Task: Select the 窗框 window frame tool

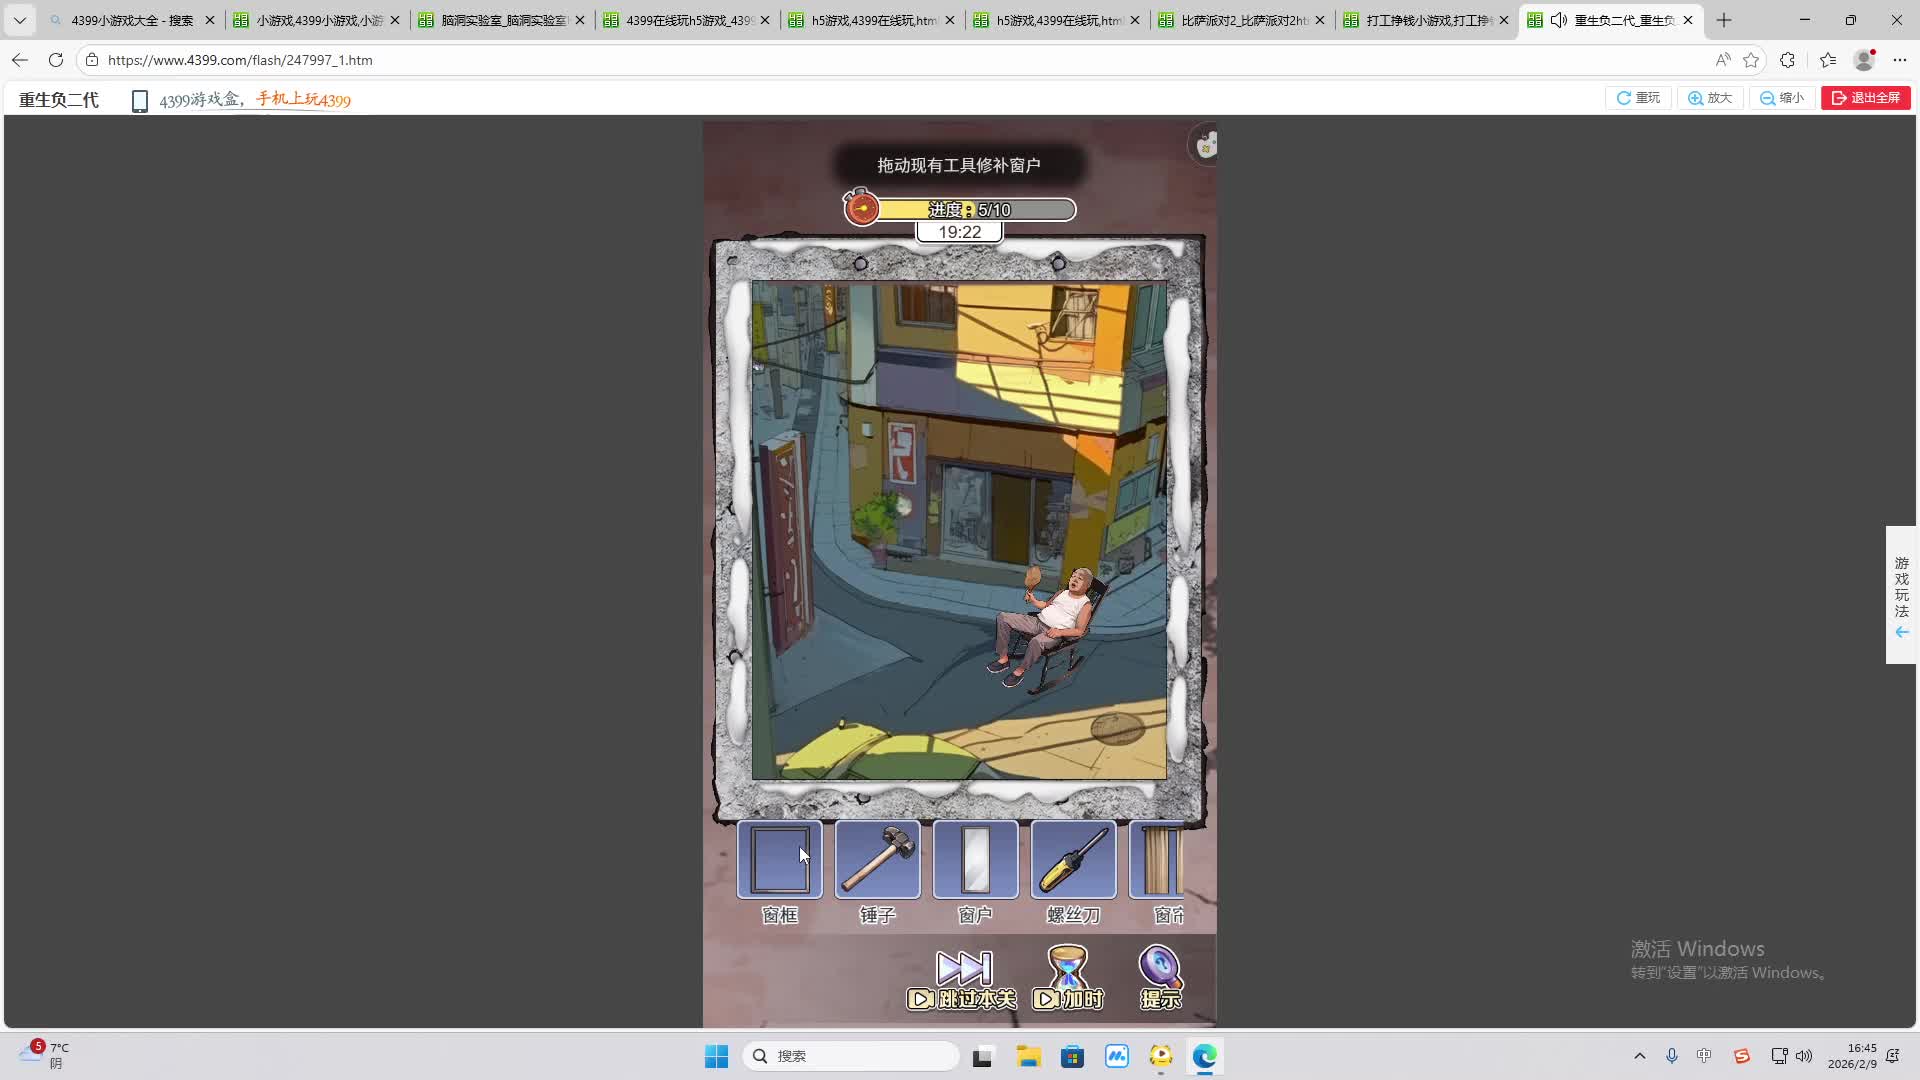Action: pyautogui.click(x=779, y=861)
